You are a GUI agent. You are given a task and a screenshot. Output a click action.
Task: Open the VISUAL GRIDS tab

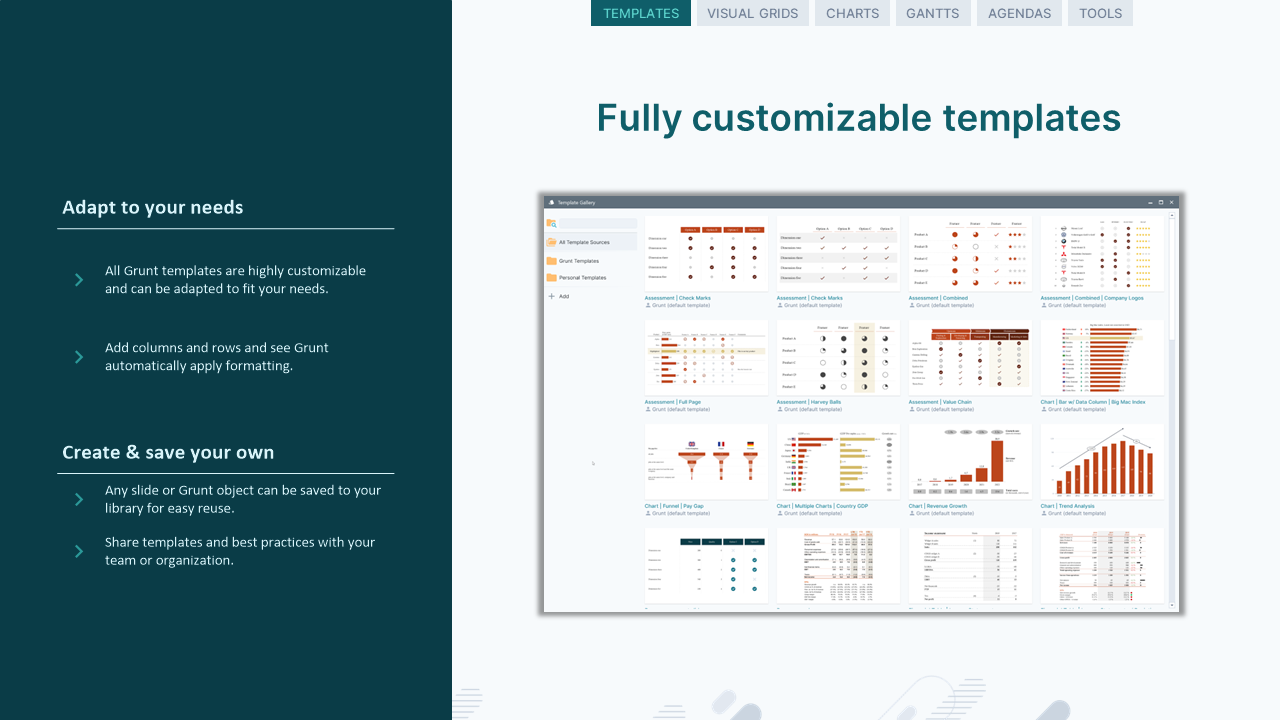click(x=753, y=13)
